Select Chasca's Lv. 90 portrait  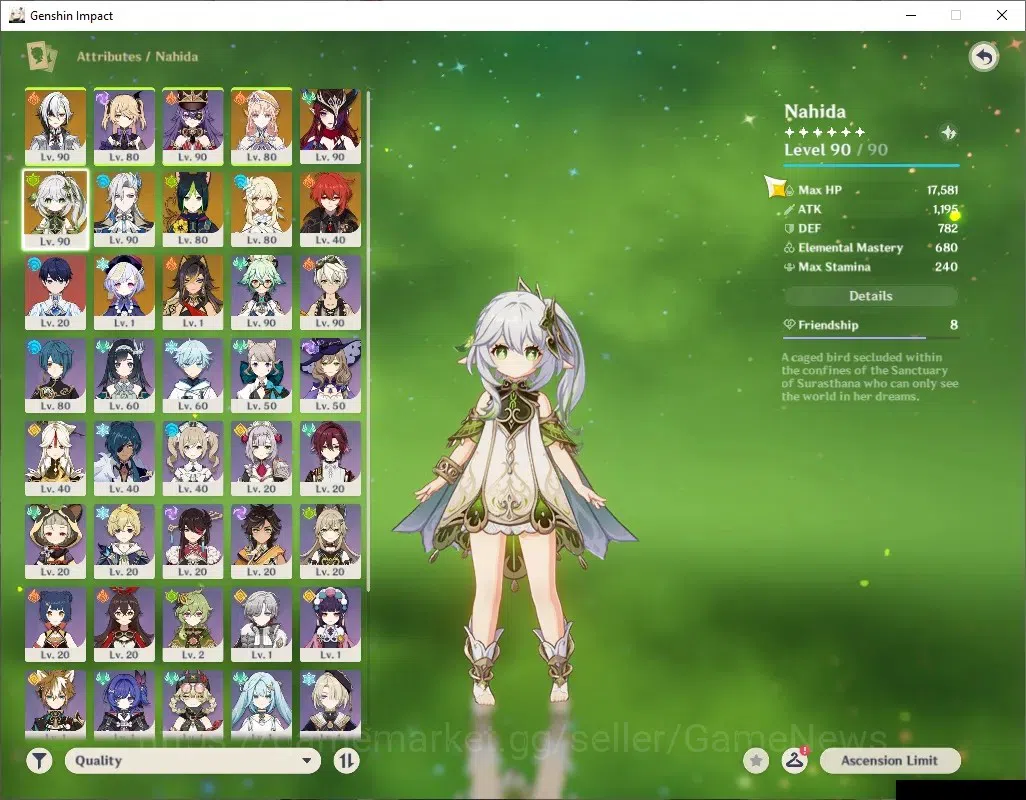tap(330, 126)
